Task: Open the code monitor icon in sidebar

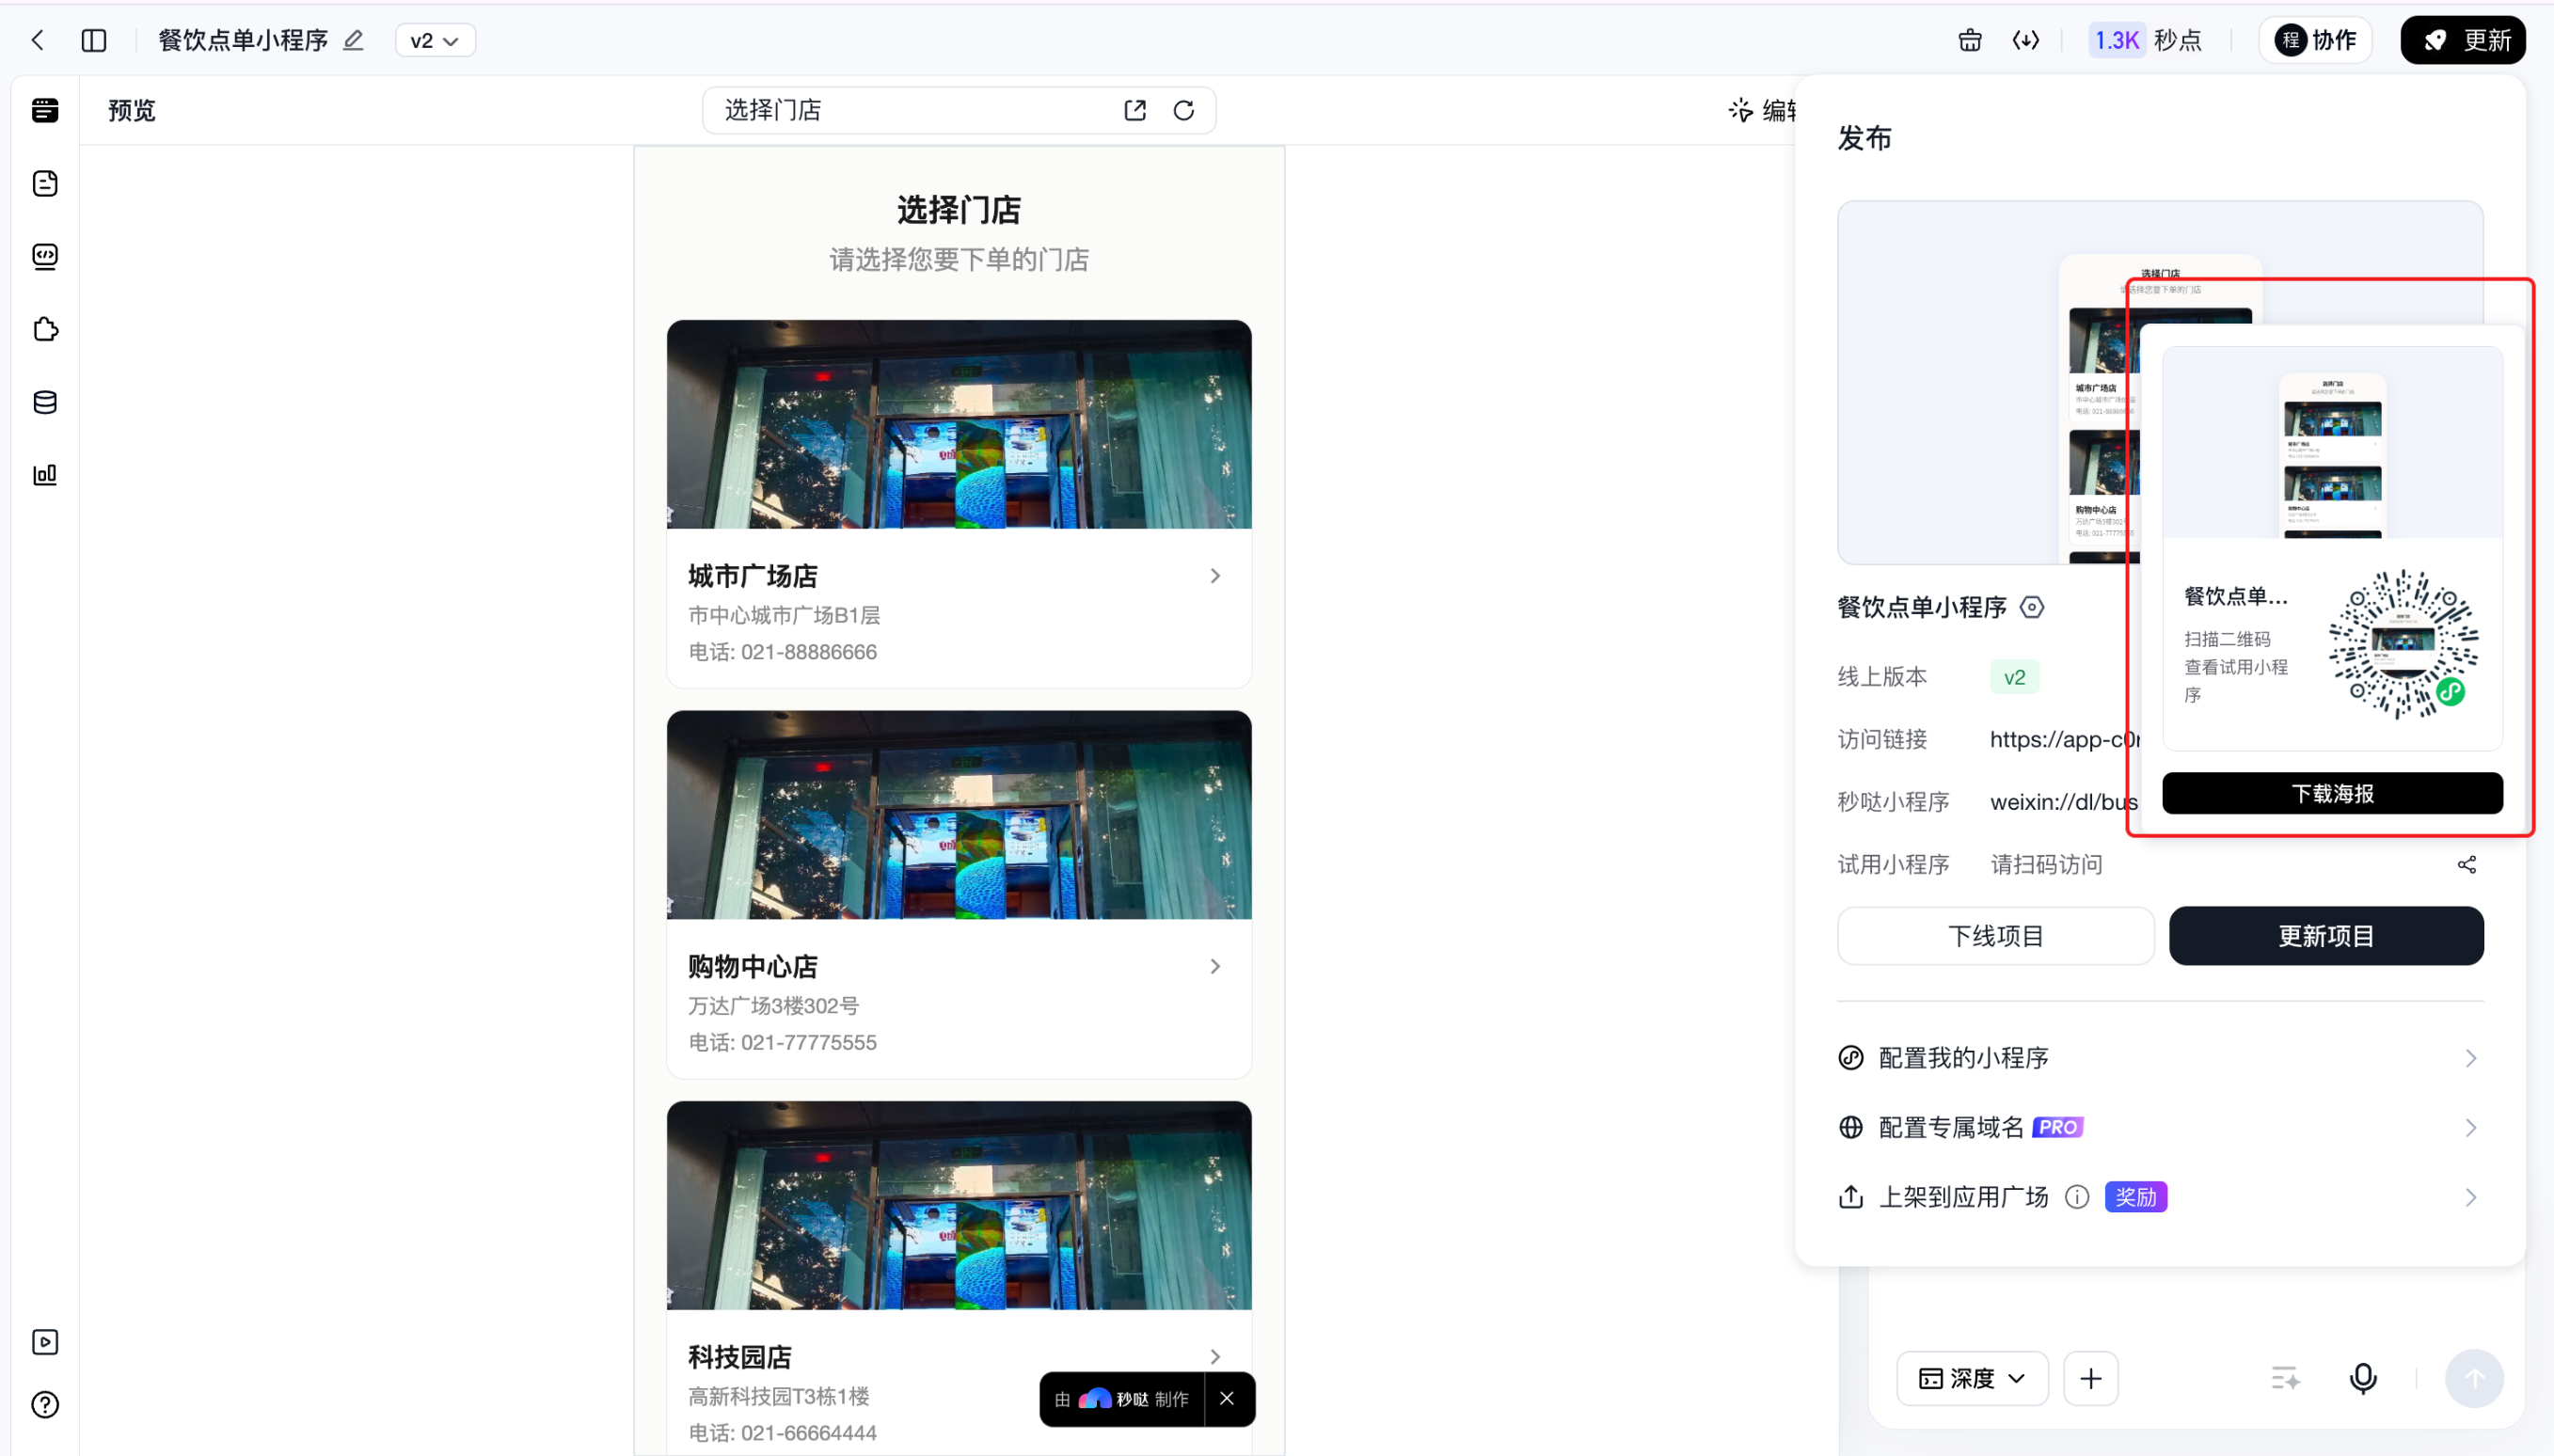Action: point(45,256)
